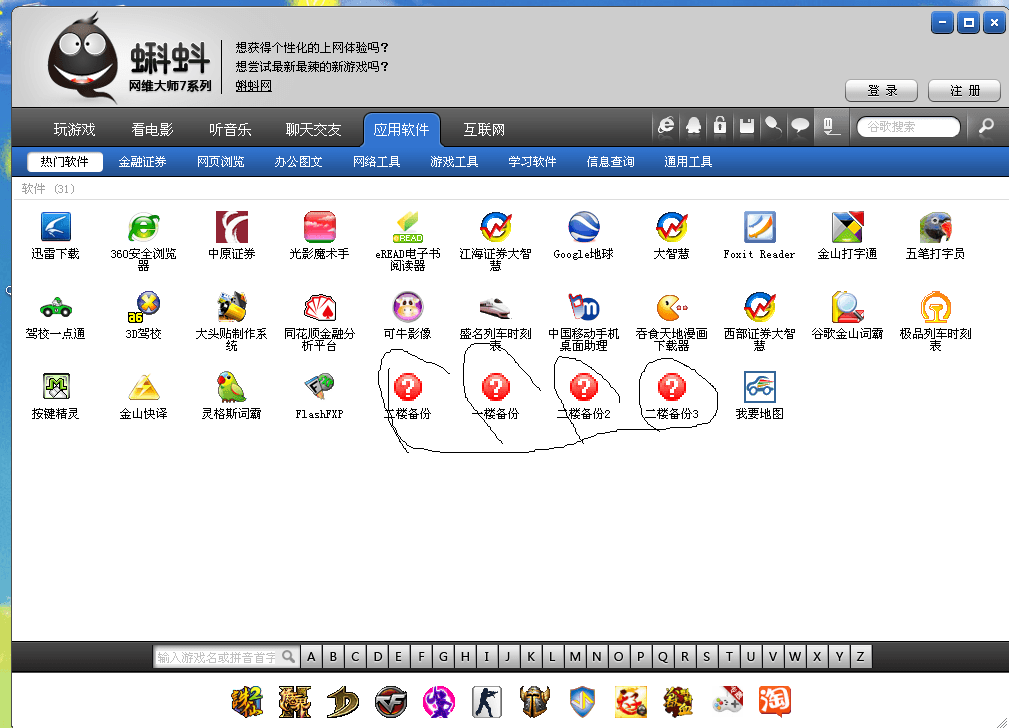Click the 谷歌搜索 search input field
This screenshot has width=1009, height=728.
(x=908, y=127)
